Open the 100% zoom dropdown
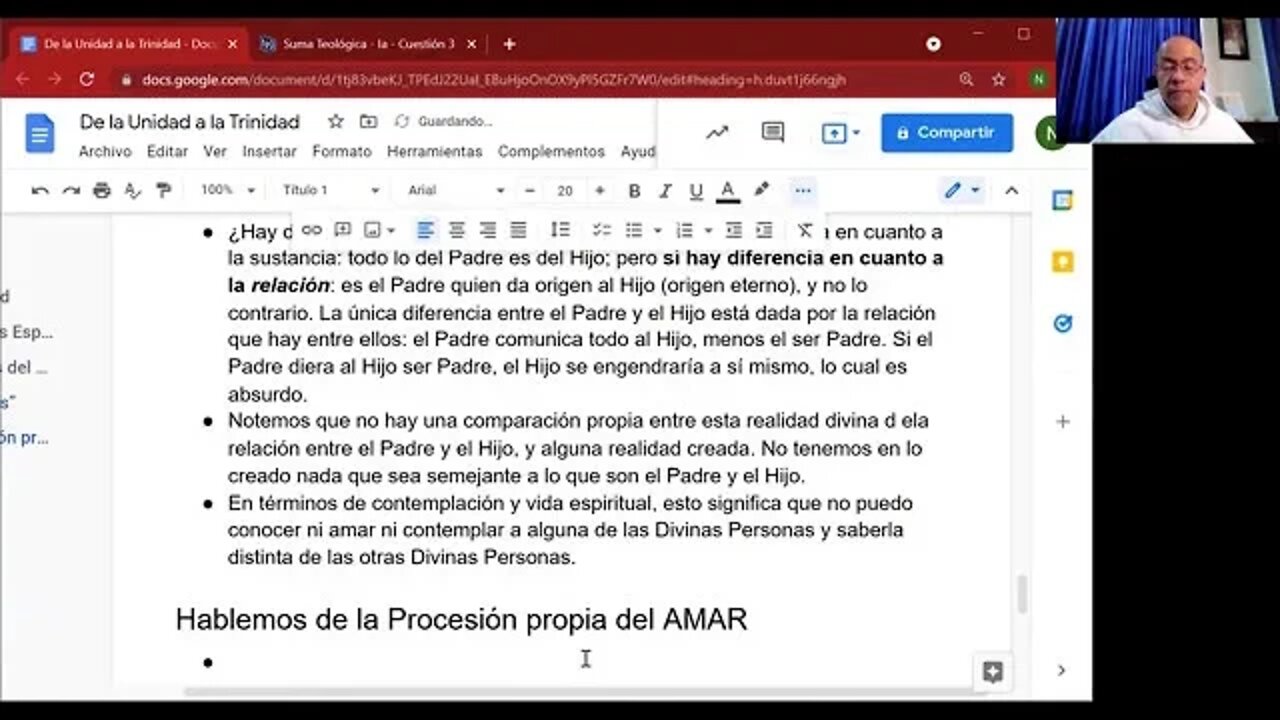 tap(228, 190)
